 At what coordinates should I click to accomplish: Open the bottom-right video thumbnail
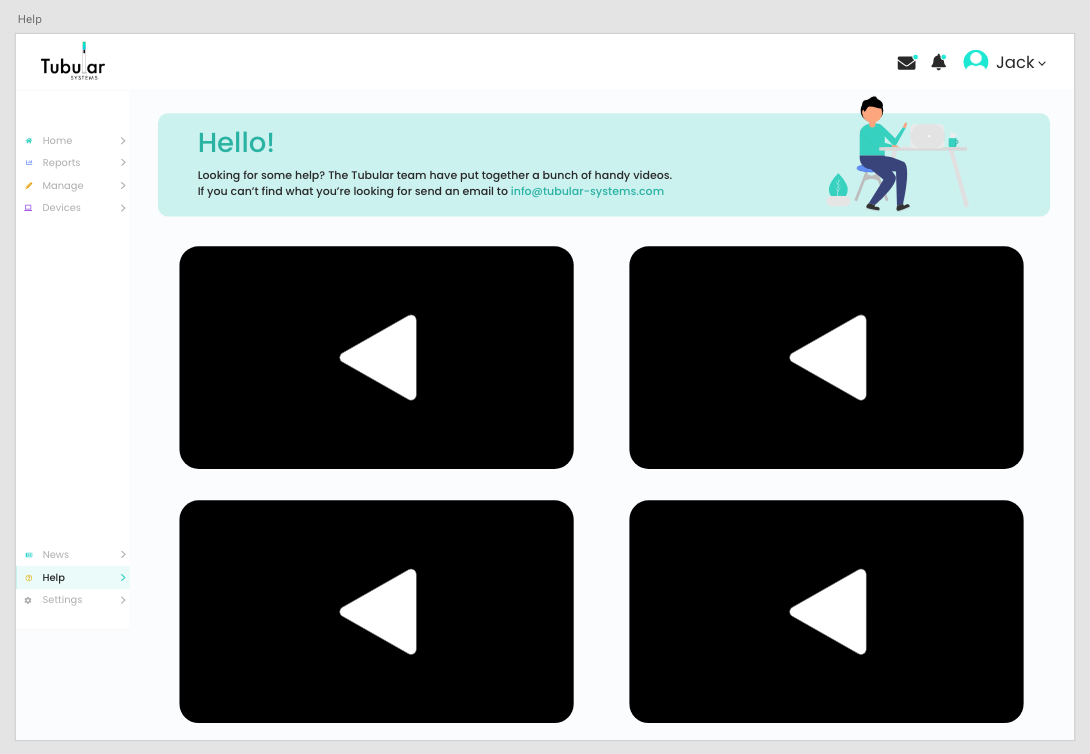point(826,611)
